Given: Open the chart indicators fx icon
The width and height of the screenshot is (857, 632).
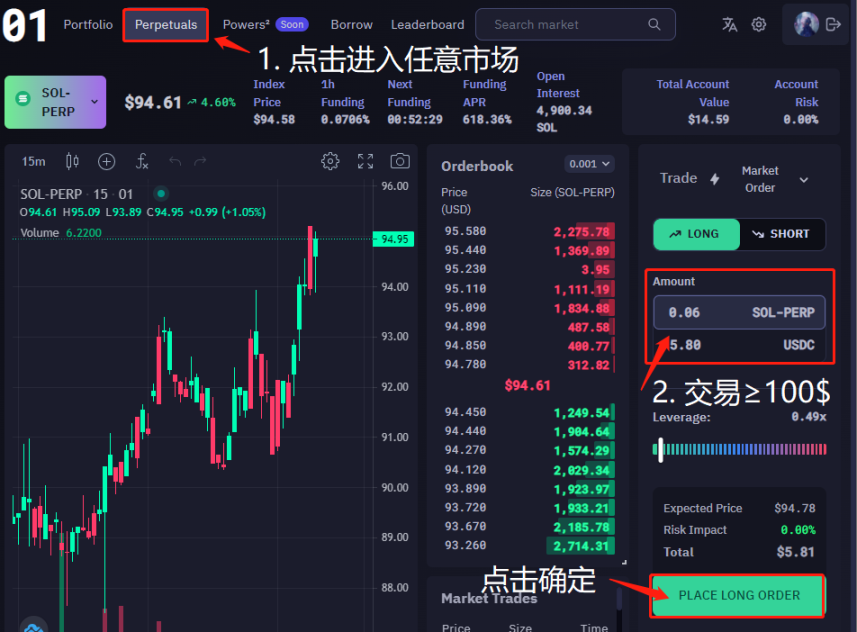Looking at the screenshot, I should click(142, 162).
